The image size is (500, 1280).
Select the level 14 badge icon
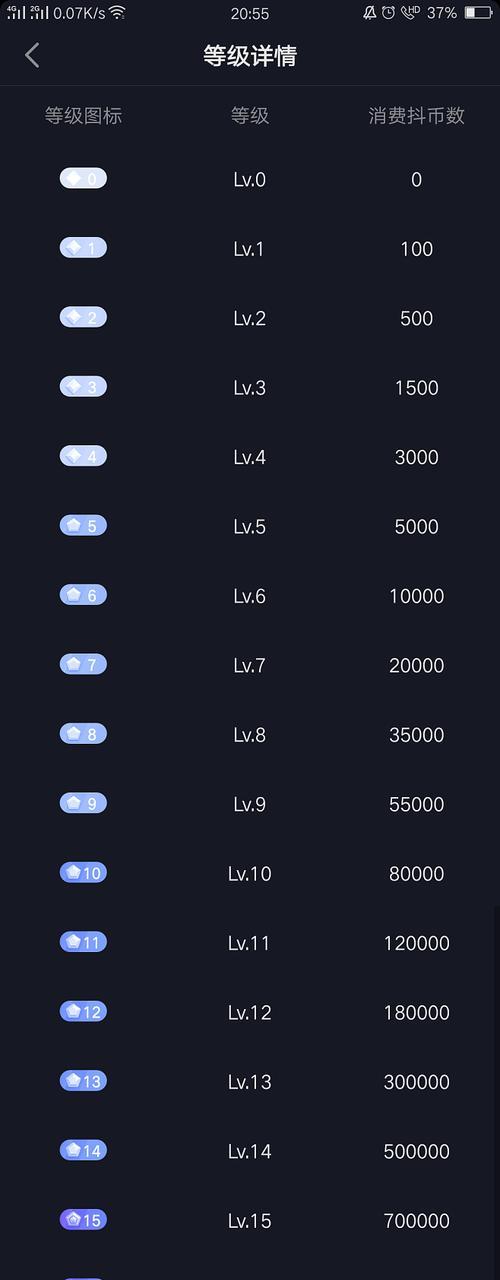click(83, 1151)
